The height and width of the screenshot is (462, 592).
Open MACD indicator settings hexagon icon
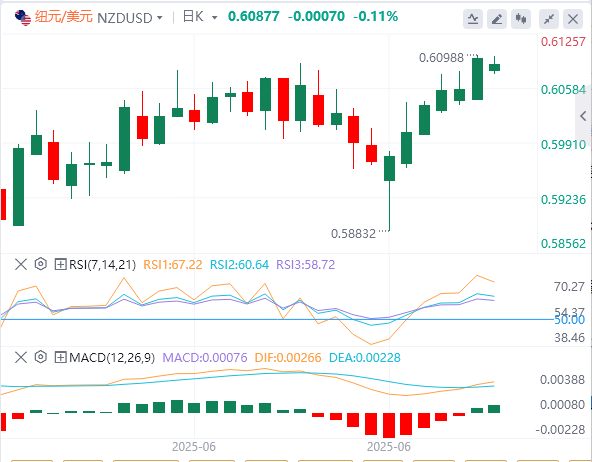[40, 357]
